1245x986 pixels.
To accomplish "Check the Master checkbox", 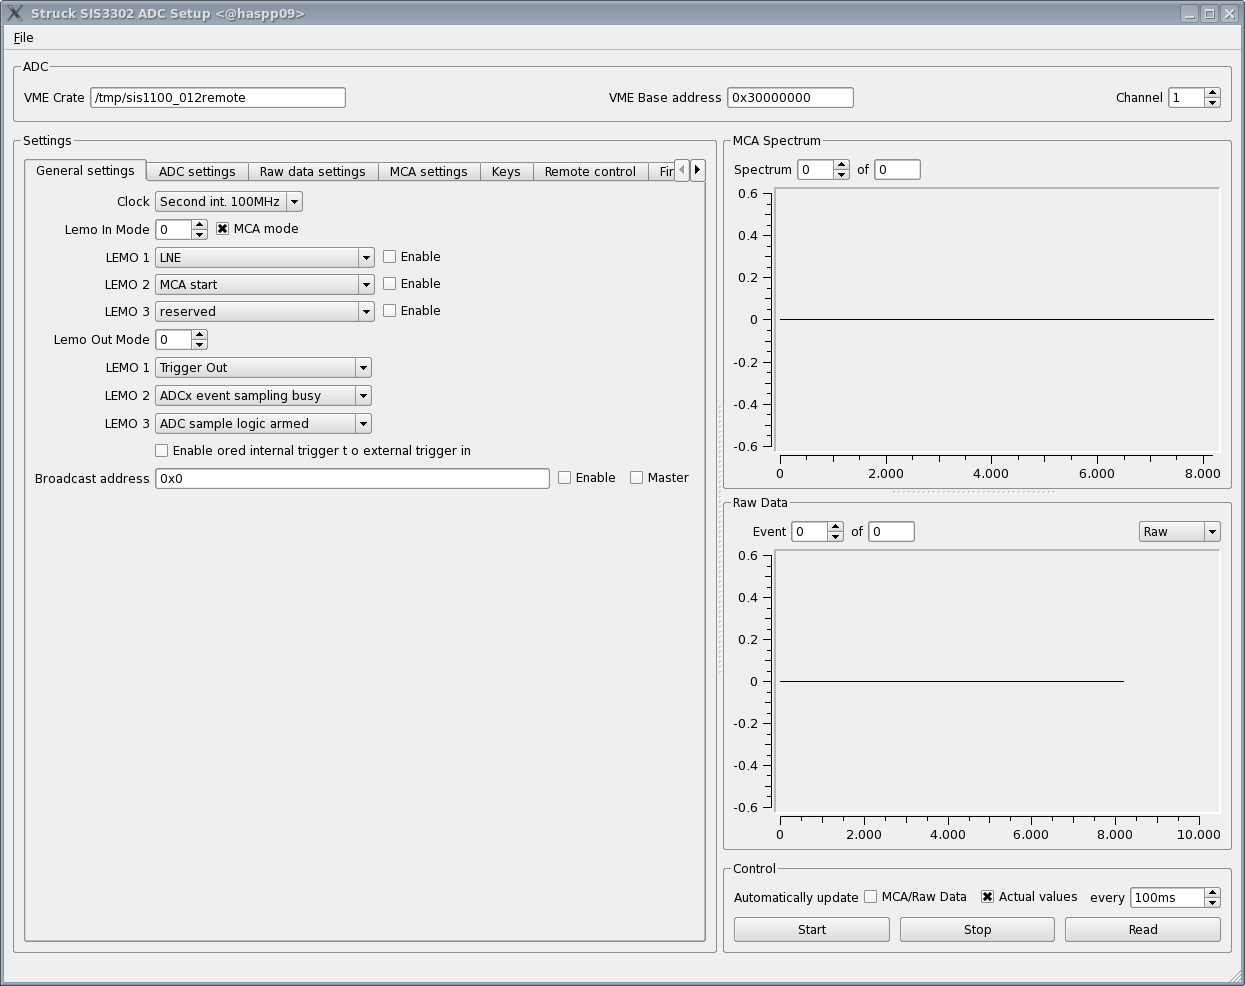I will click(x=636, y=478).
